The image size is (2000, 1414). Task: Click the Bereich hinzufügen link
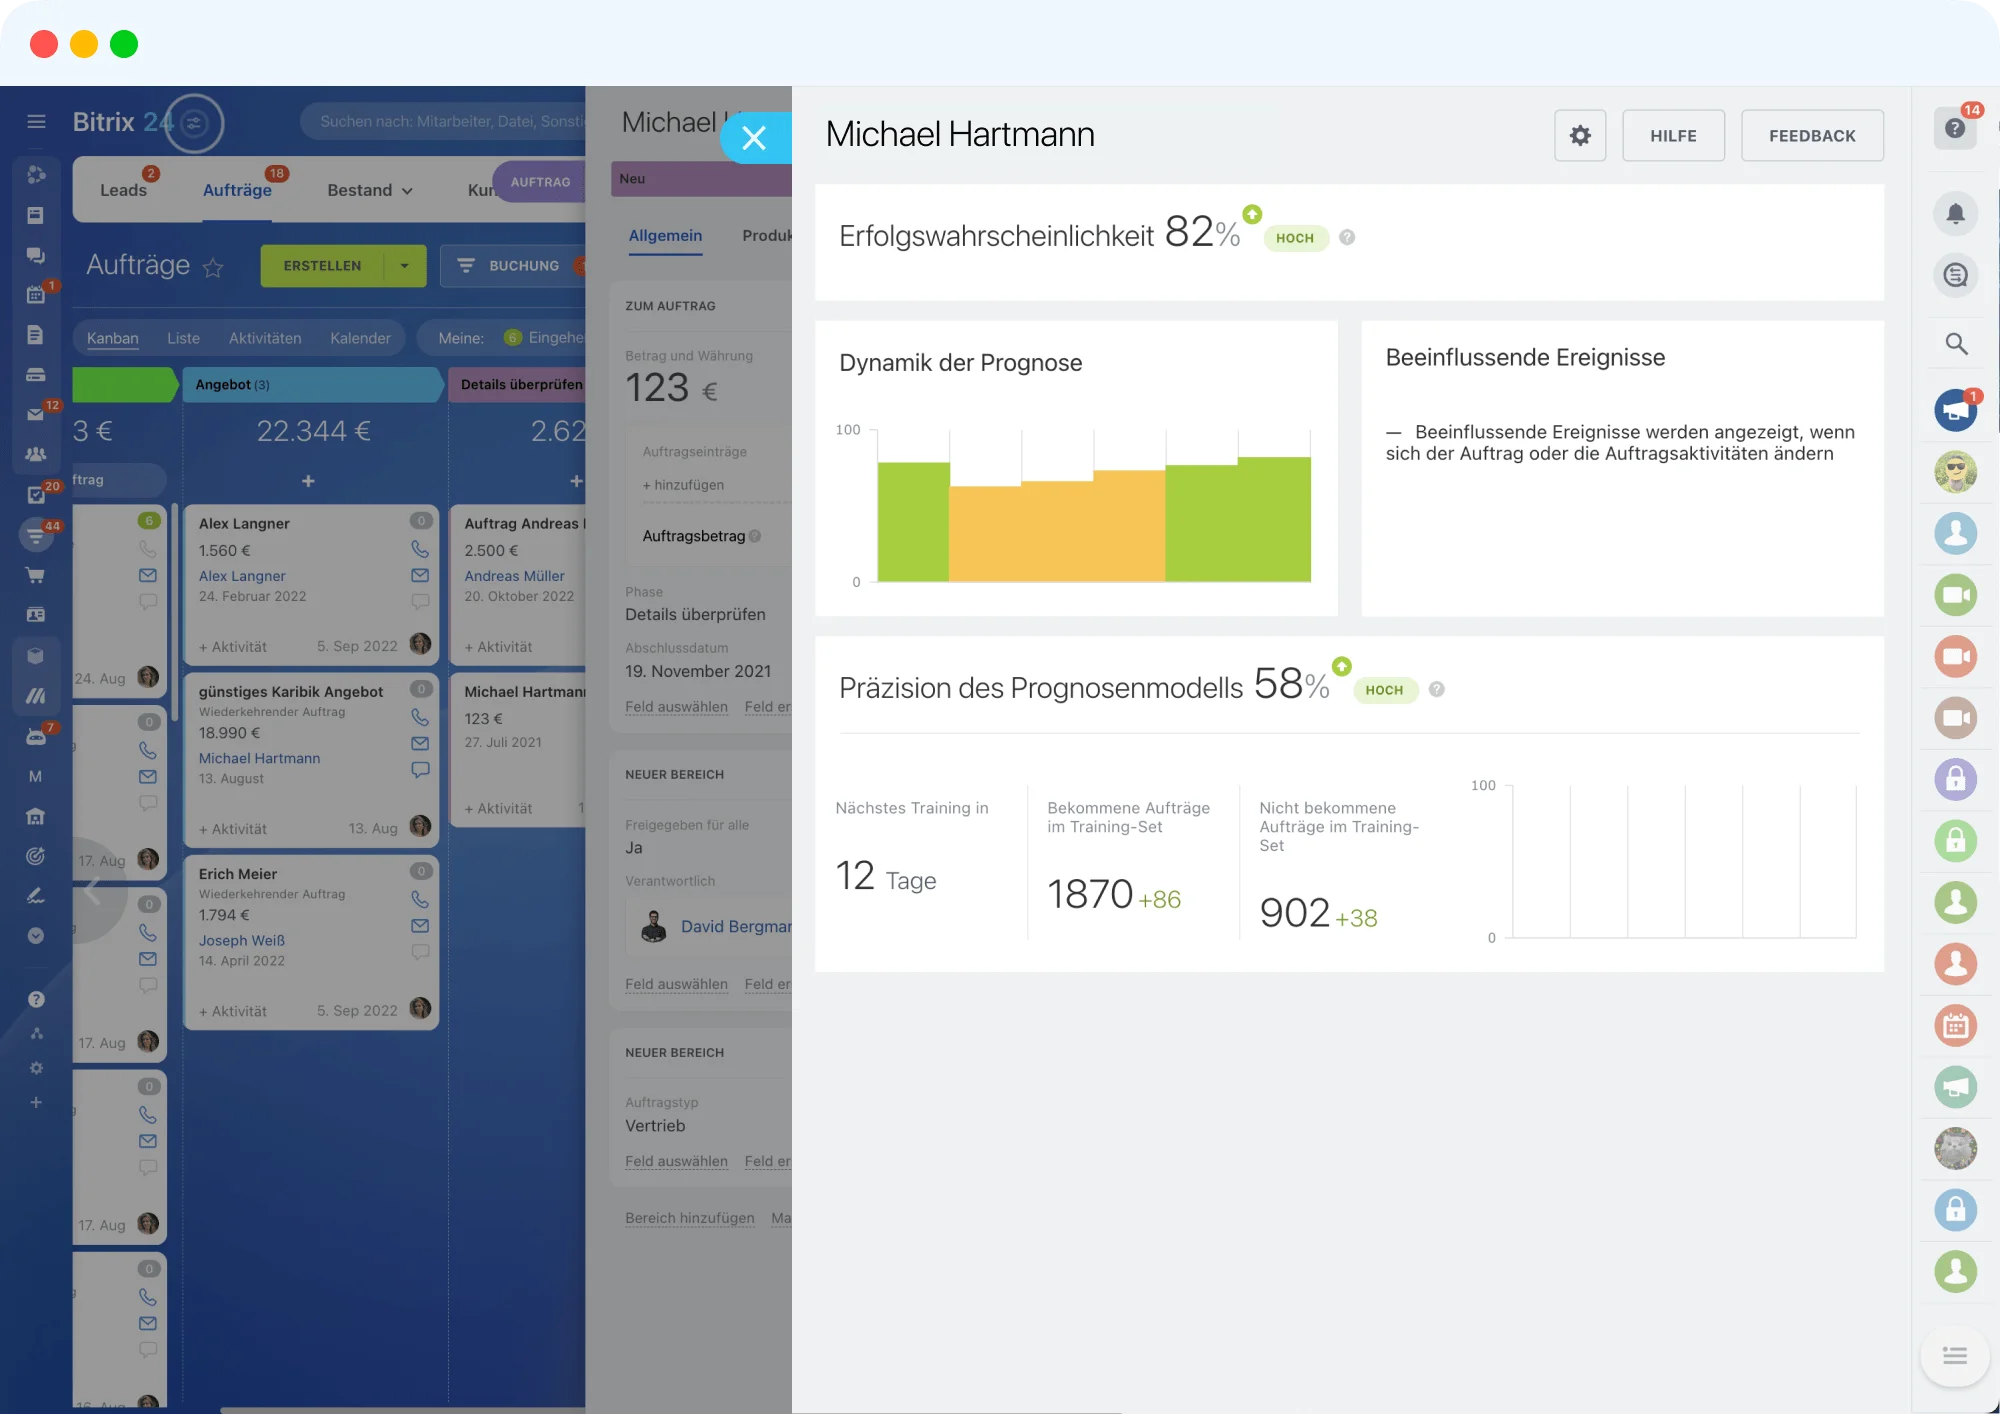(x=690, y=1218)
